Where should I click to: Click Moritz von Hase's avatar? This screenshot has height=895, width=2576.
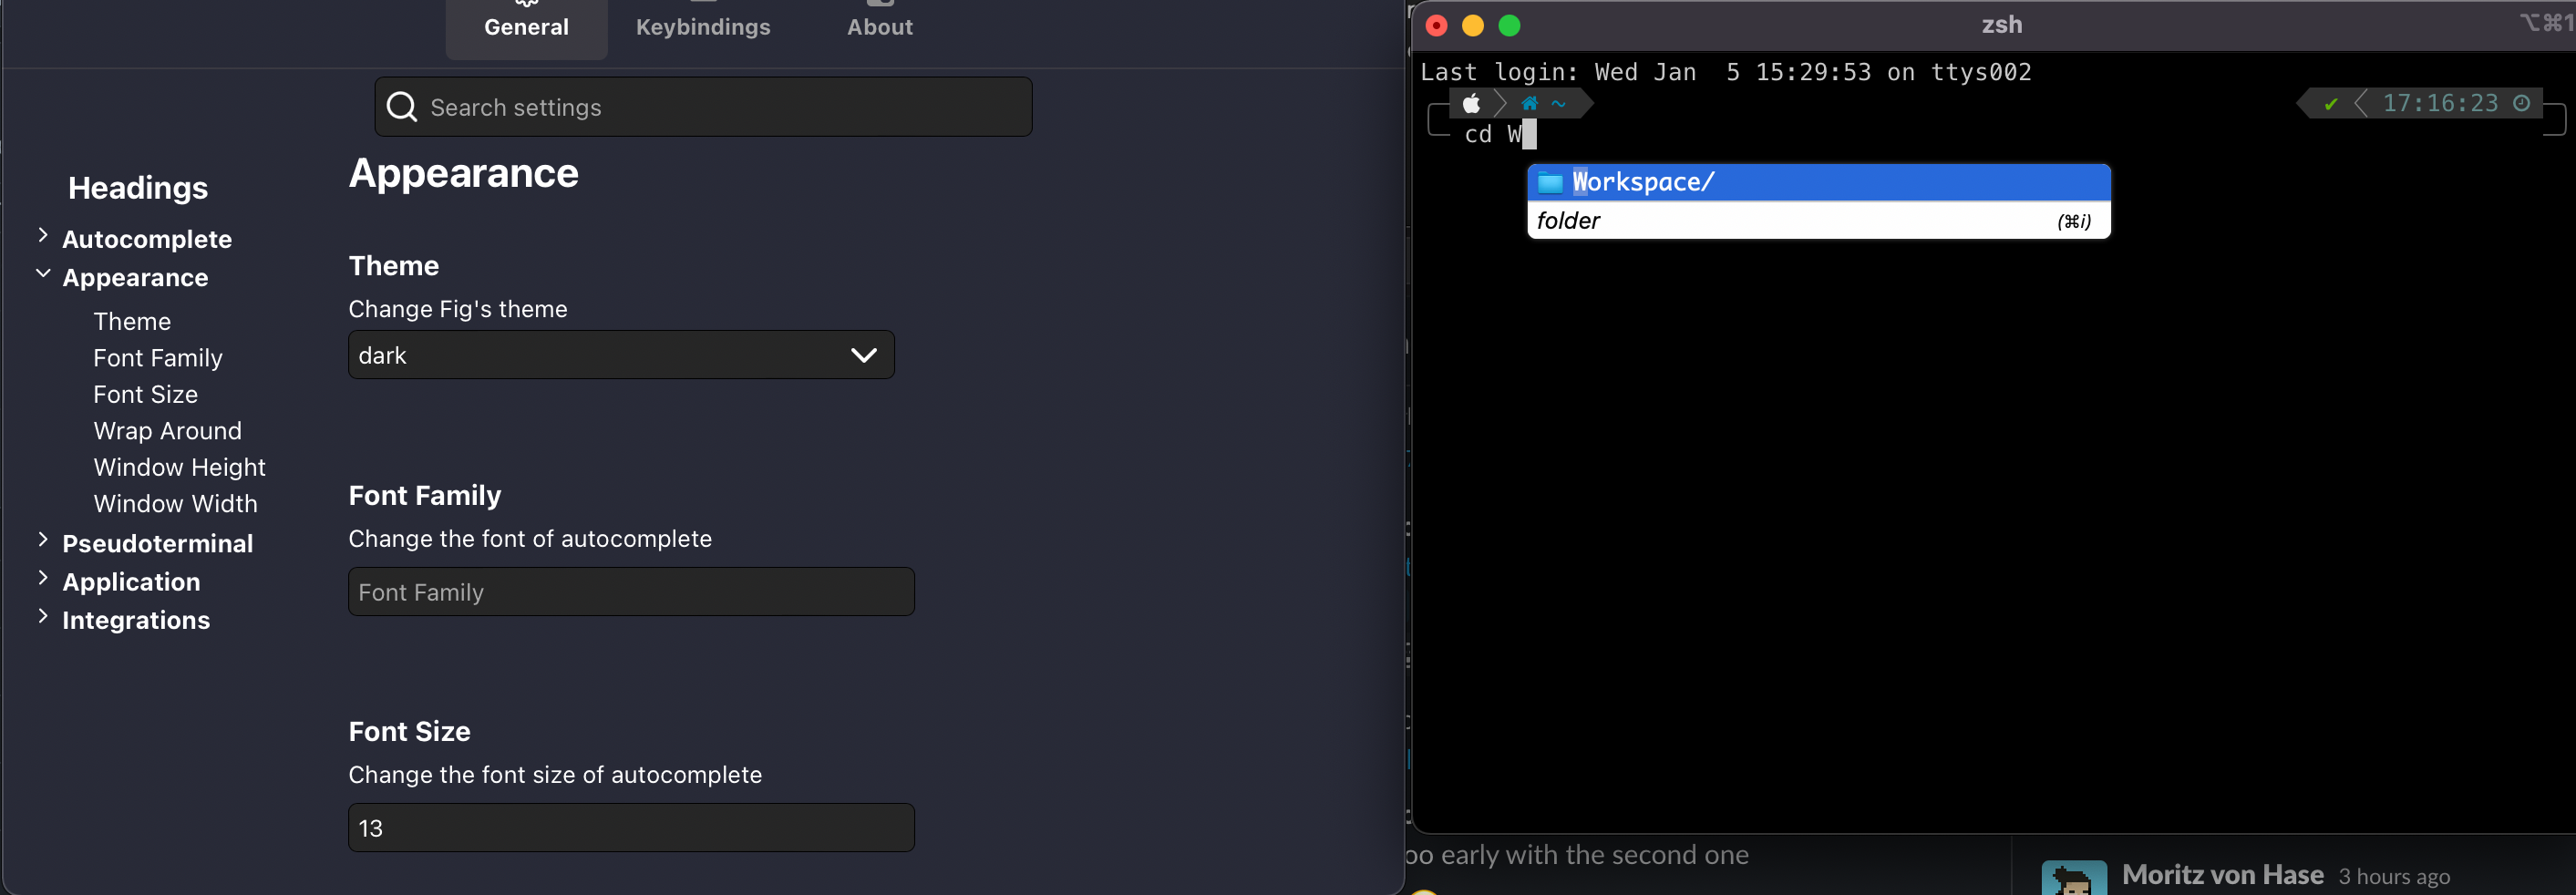(x=2074, y=877)
